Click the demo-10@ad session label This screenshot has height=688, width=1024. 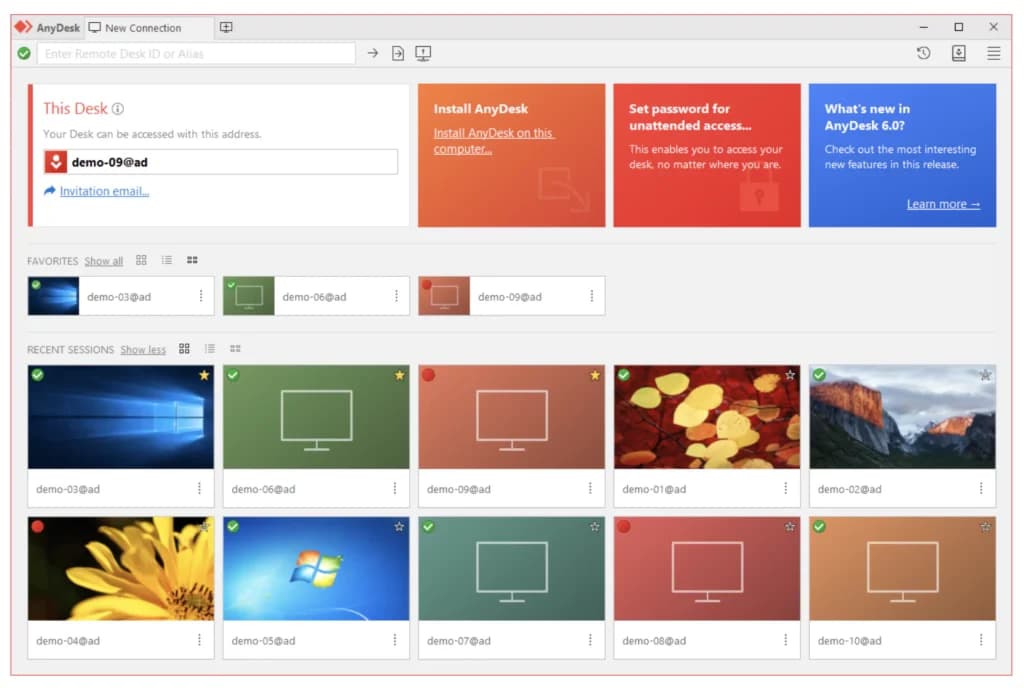(849, 640)
